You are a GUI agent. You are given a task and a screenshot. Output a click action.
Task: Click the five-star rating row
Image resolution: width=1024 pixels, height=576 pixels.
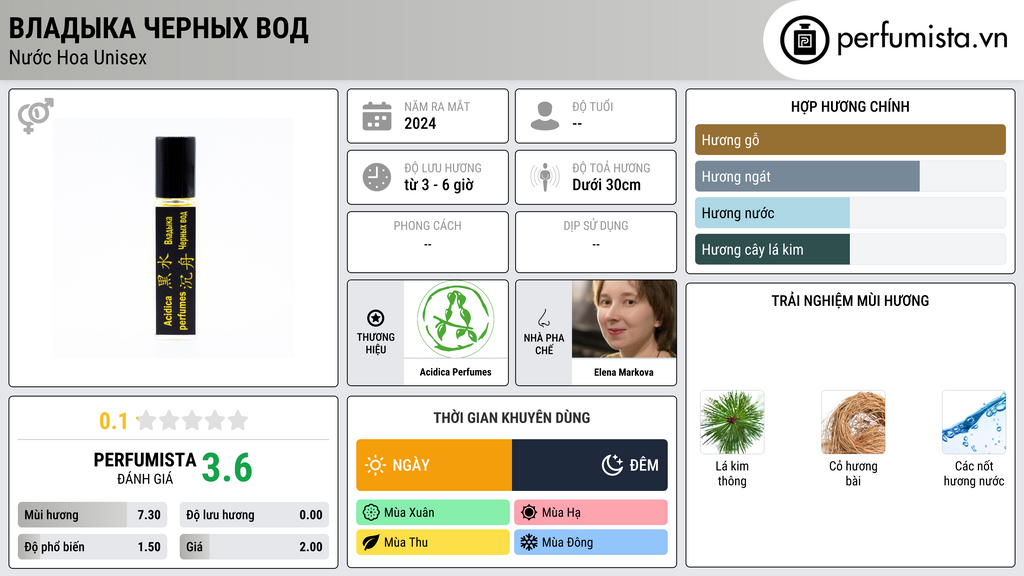coord(192,420)
